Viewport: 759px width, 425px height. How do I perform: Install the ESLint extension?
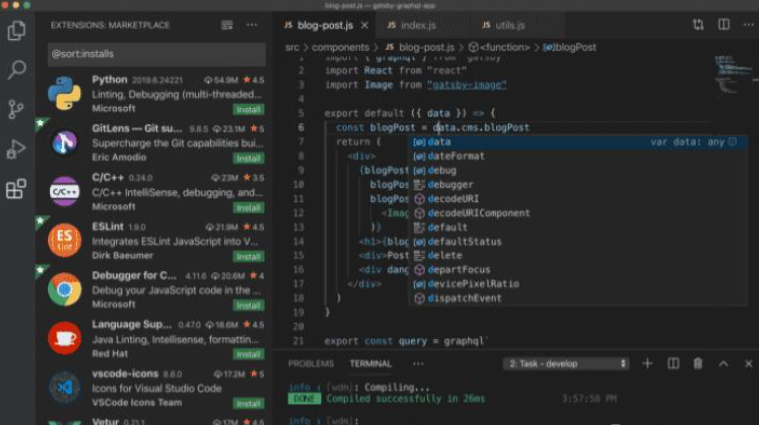[x=248, y=256]
